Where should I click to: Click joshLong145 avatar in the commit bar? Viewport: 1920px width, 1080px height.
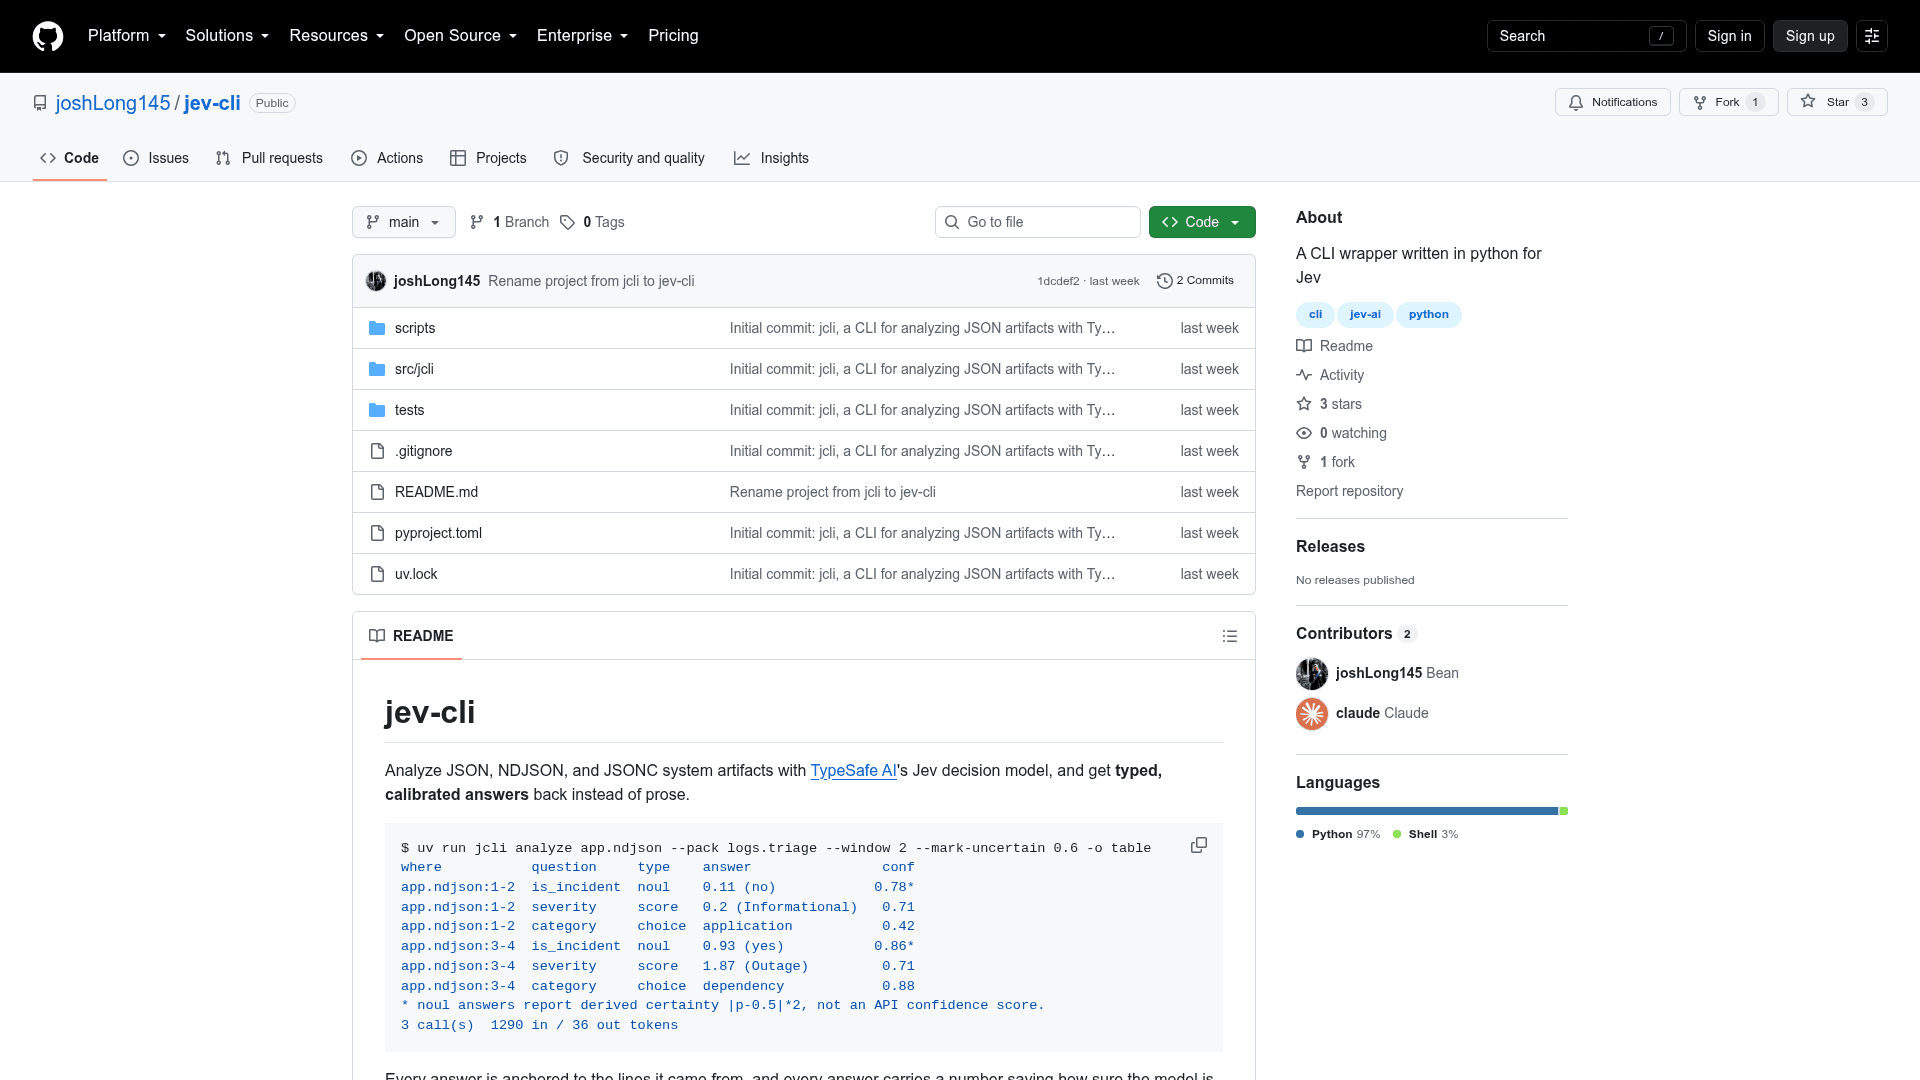point(376,281)
